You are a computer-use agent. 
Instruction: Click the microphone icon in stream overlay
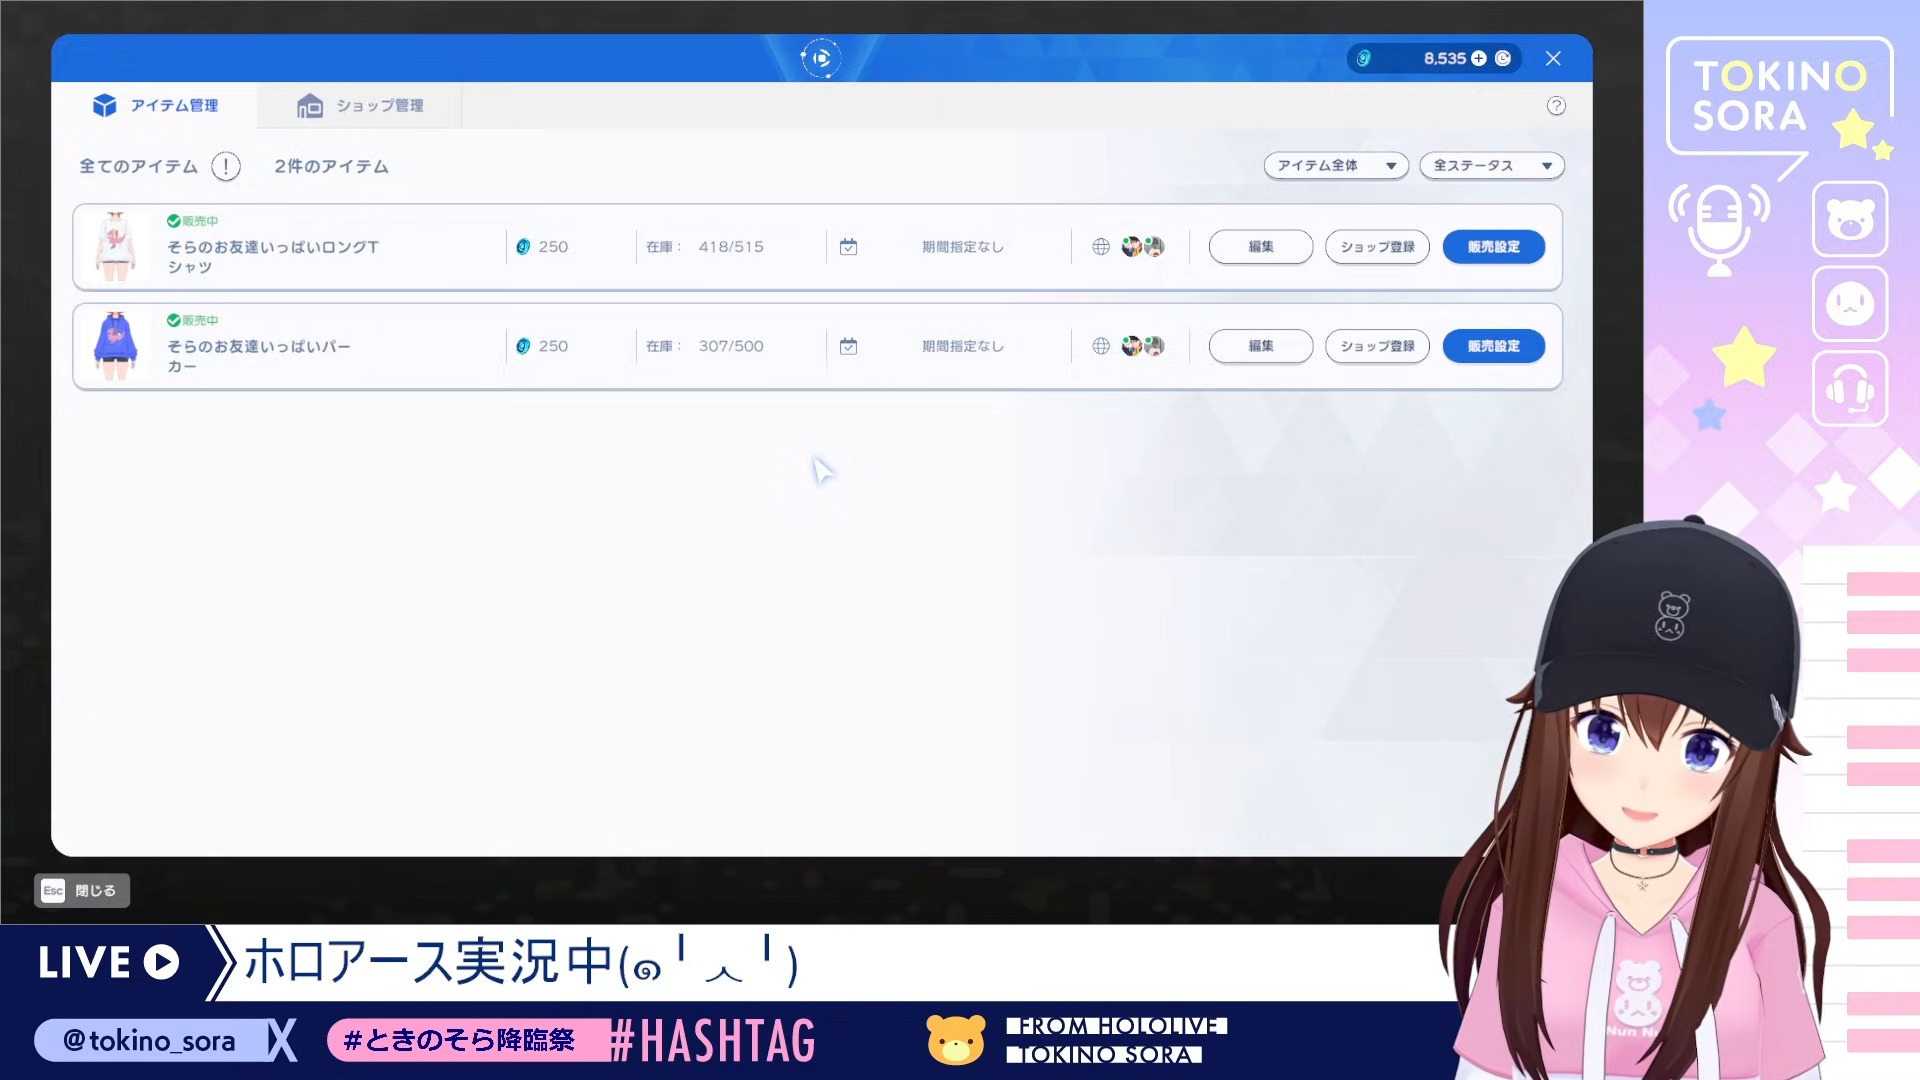[x=1719, y=229]
